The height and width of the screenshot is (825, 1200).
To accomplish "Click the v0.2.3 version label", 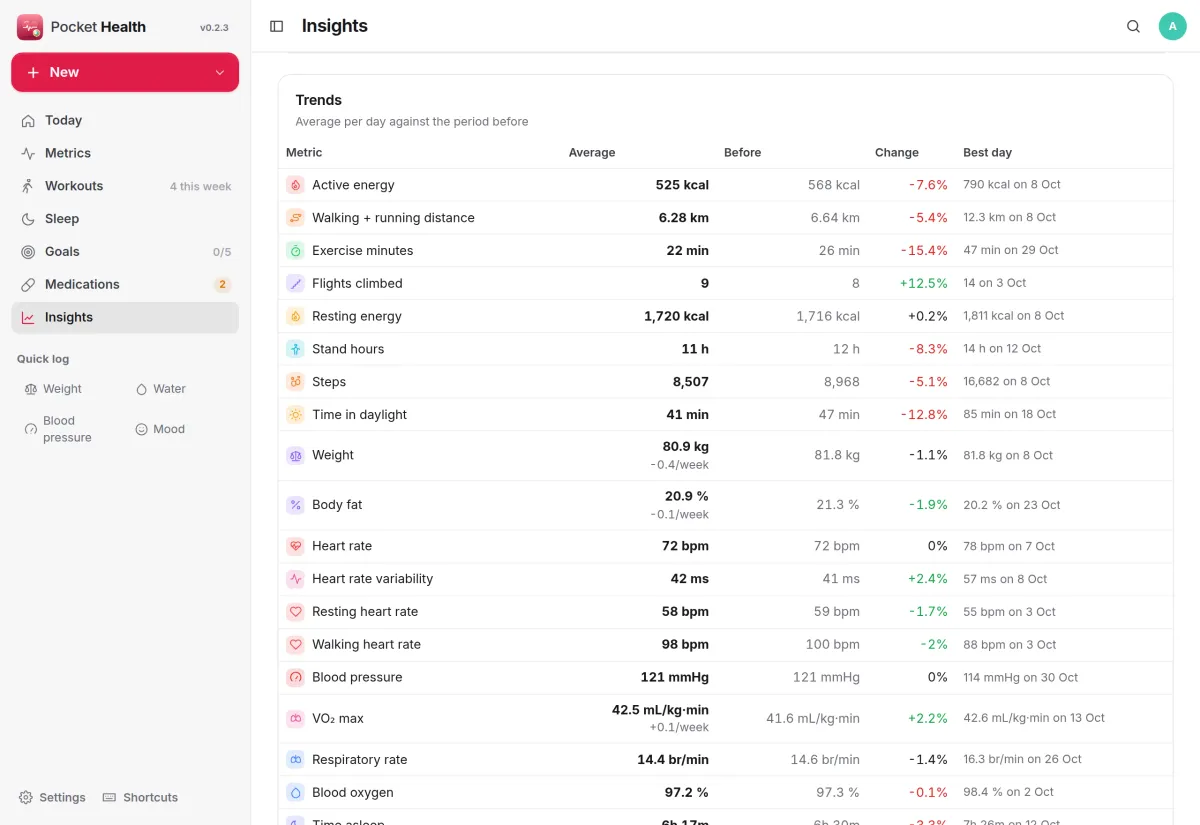I will pyautogui.click(x=214, y=28).
